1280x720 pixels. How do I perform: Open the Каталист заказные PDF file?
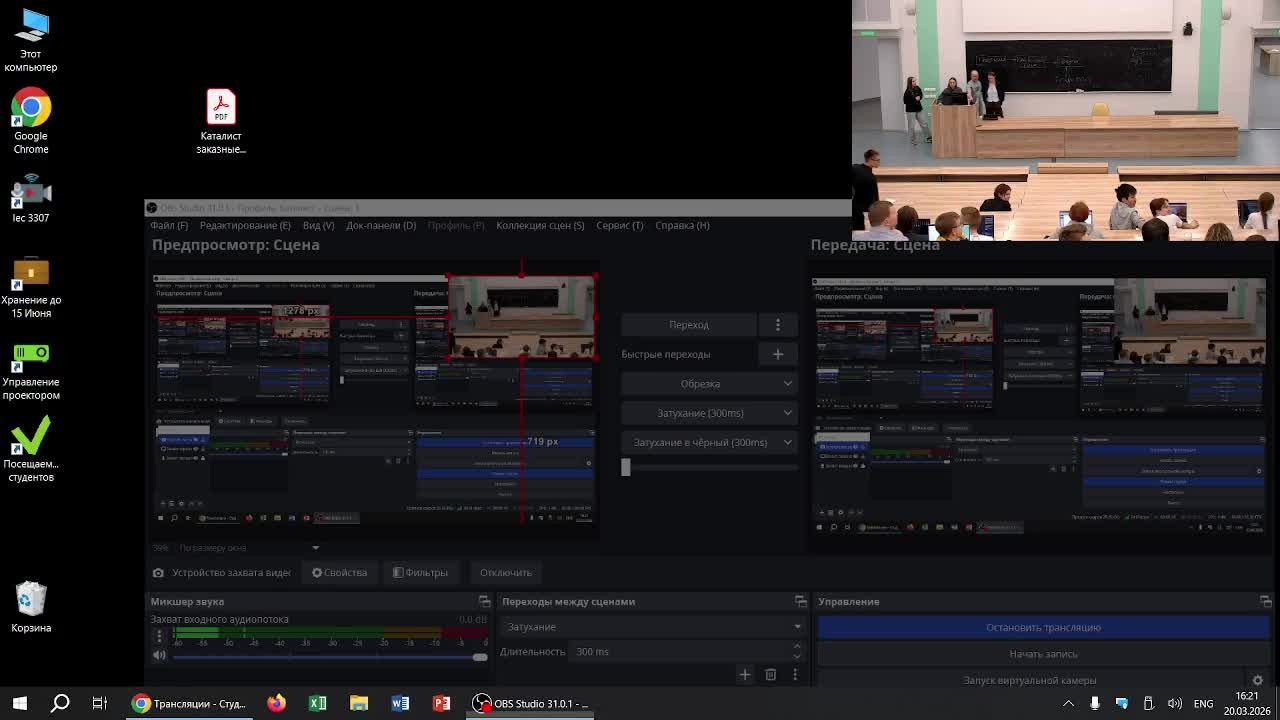click(x=221, y=122)
